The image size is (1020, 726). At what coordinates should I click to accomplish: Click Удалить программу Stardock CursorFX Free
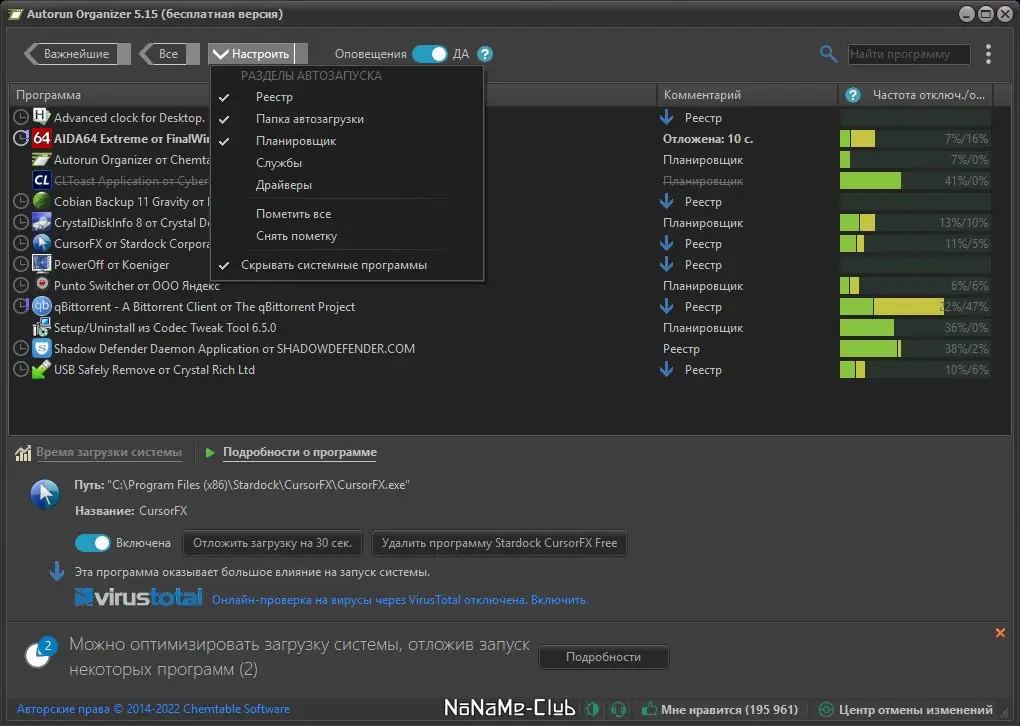499,543
